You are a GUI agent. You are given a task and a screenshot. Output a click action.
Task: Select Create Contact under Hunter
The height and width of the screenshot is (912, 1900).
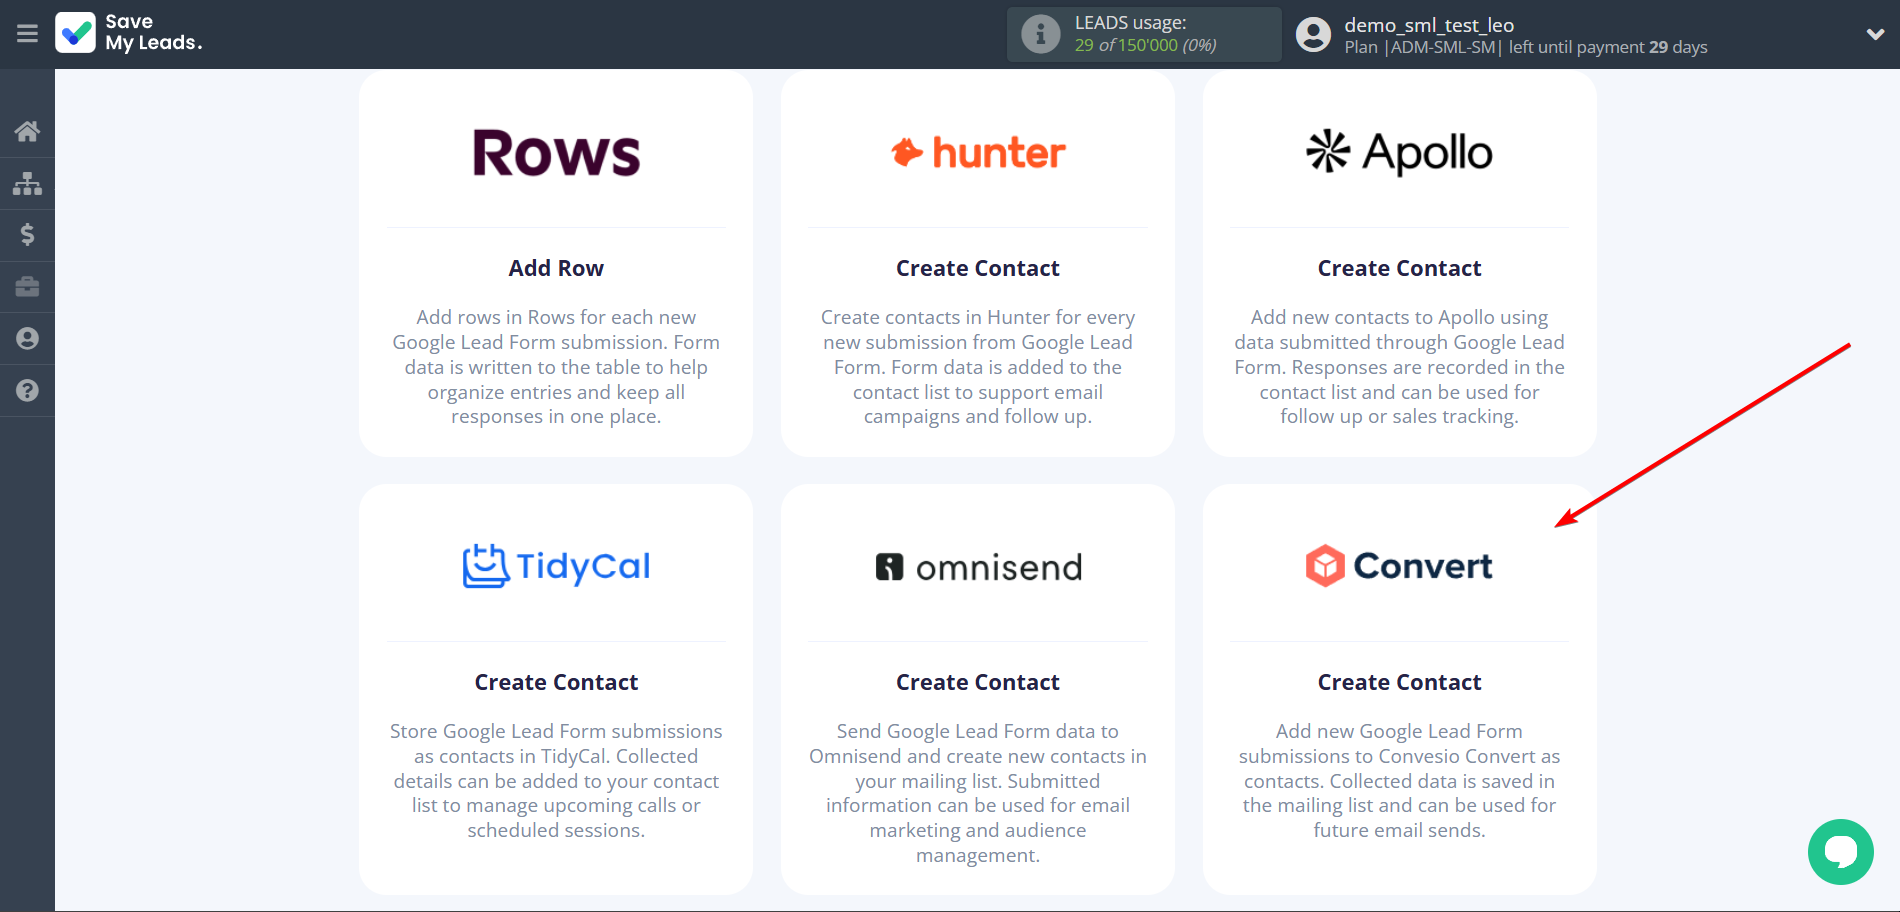pos(978,268)
